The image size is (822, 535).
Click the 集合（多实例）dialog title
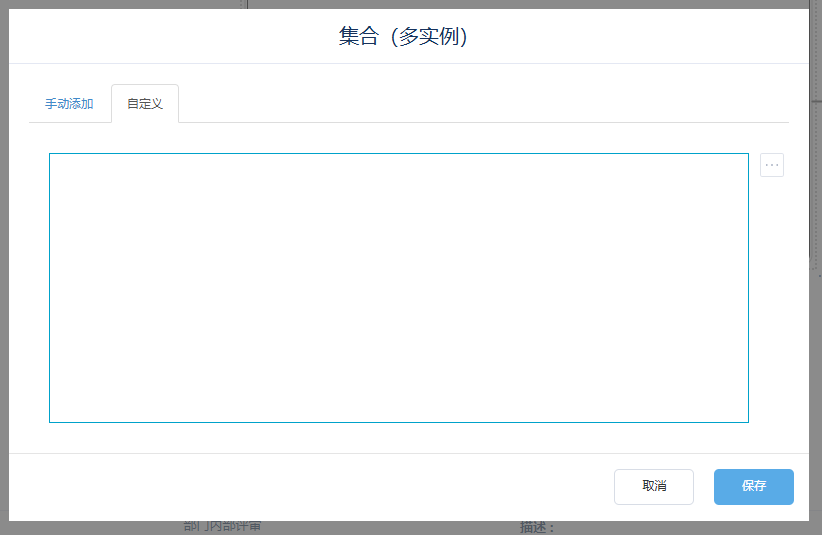(x=404, y=37)
